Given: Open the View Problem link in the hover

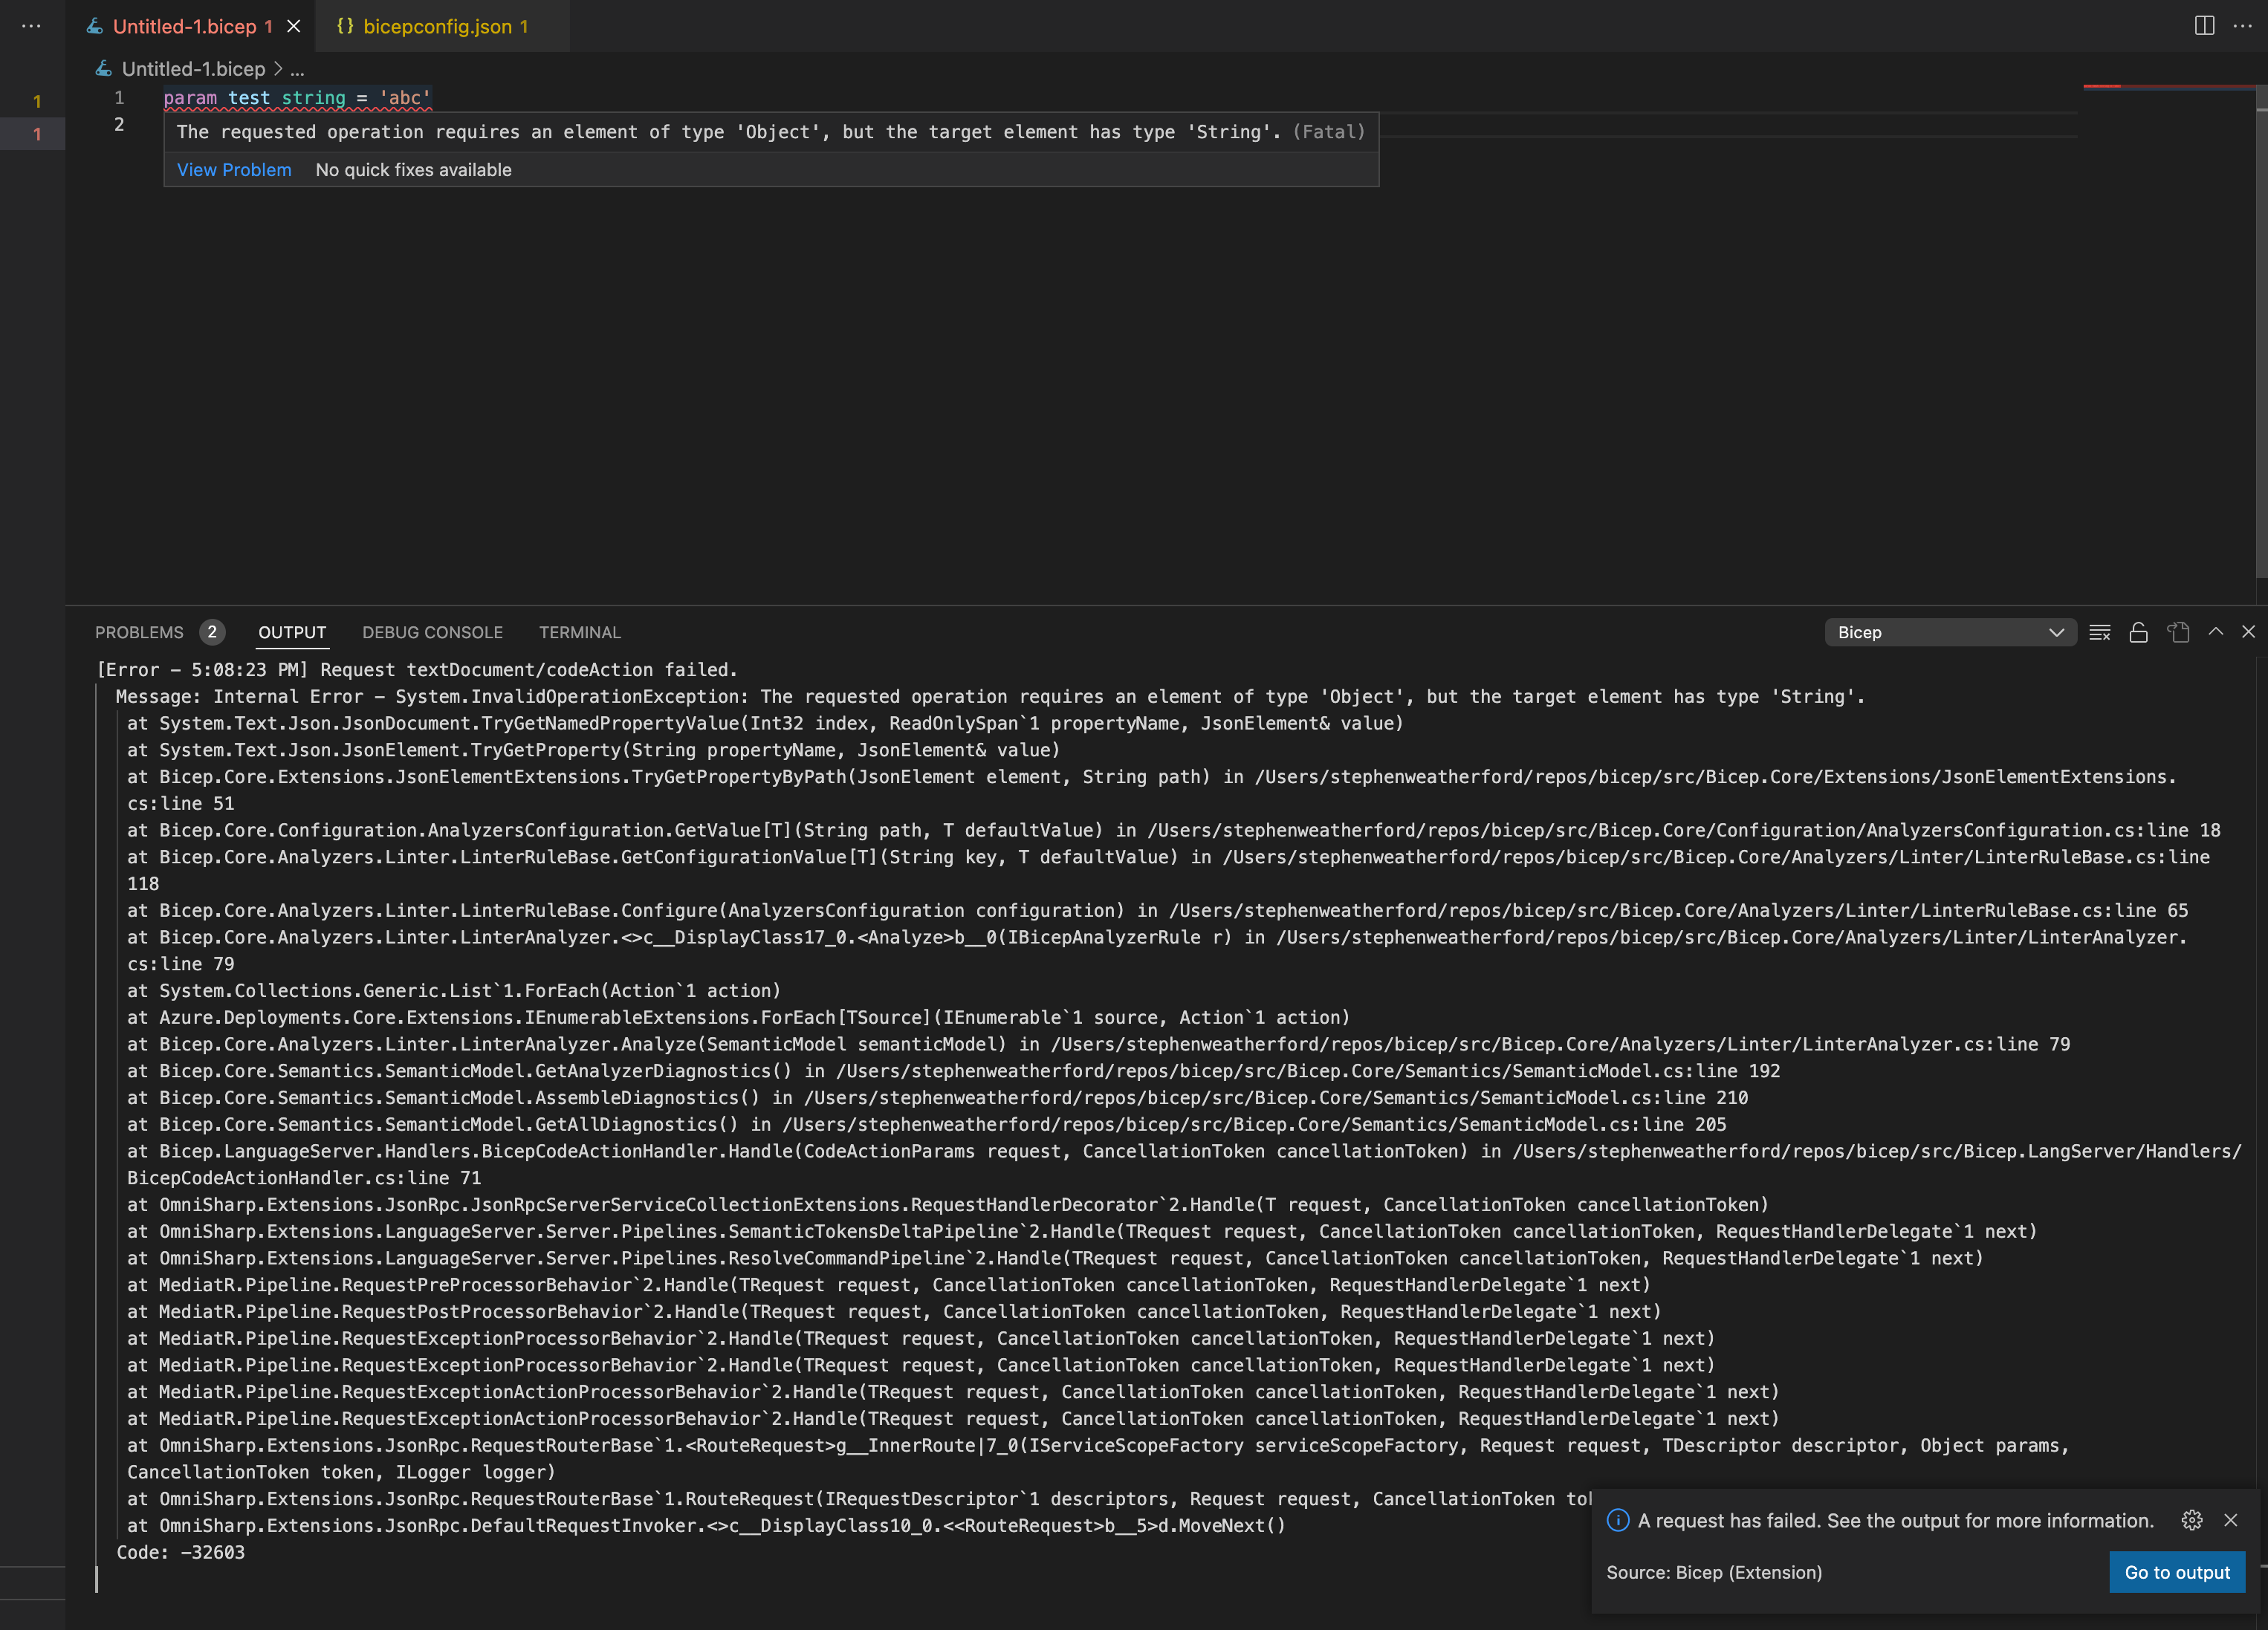Looking at the screenshot, I should 234,169.
